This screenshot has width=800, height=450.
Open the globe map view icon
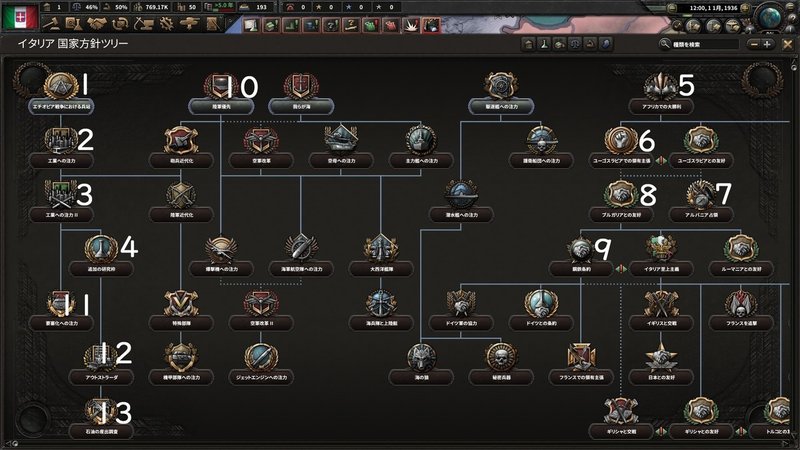pyautogui.click(x=770, y=16)
